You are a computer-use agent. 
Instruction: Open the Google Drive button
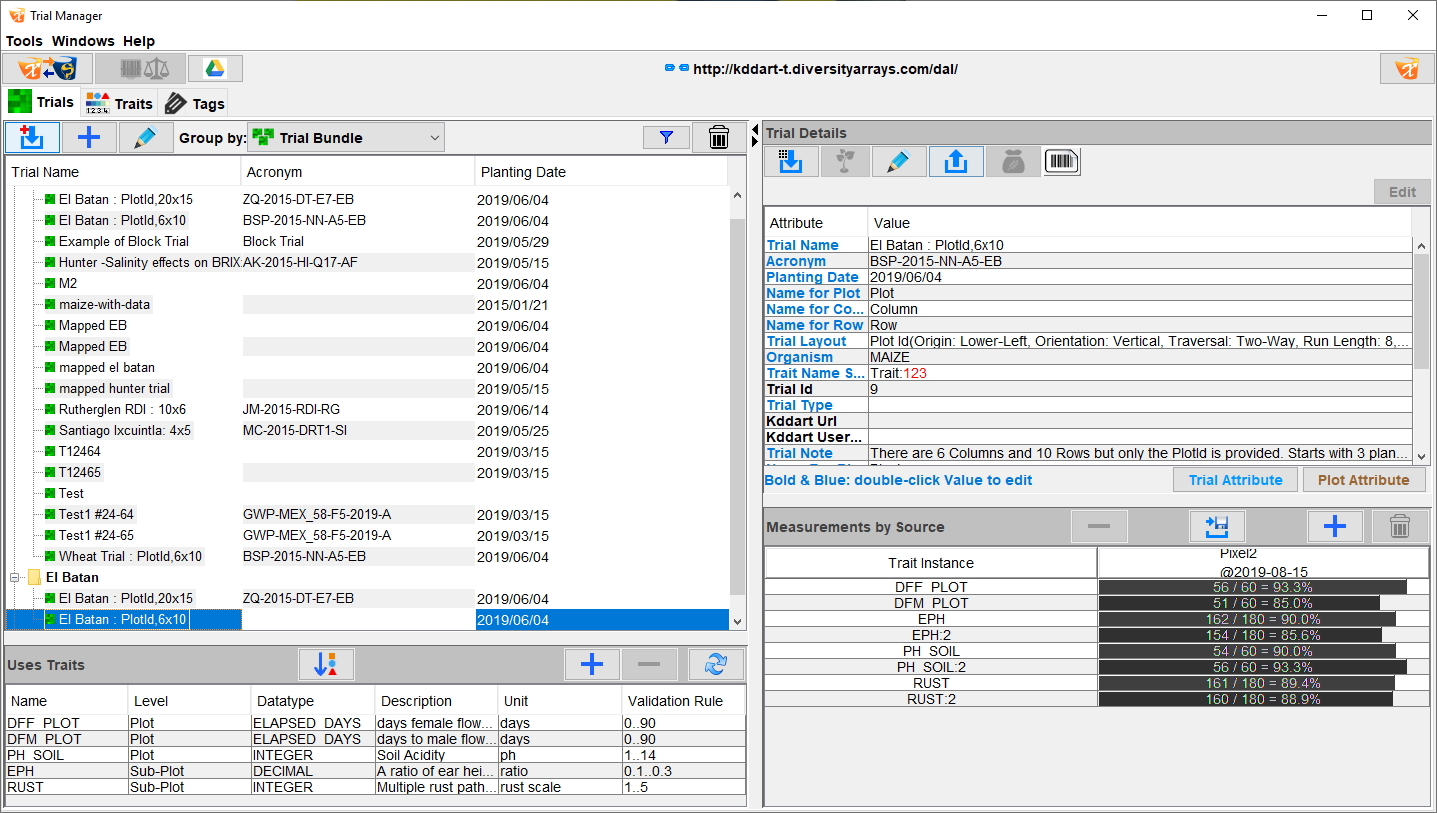tap(215, 69)
